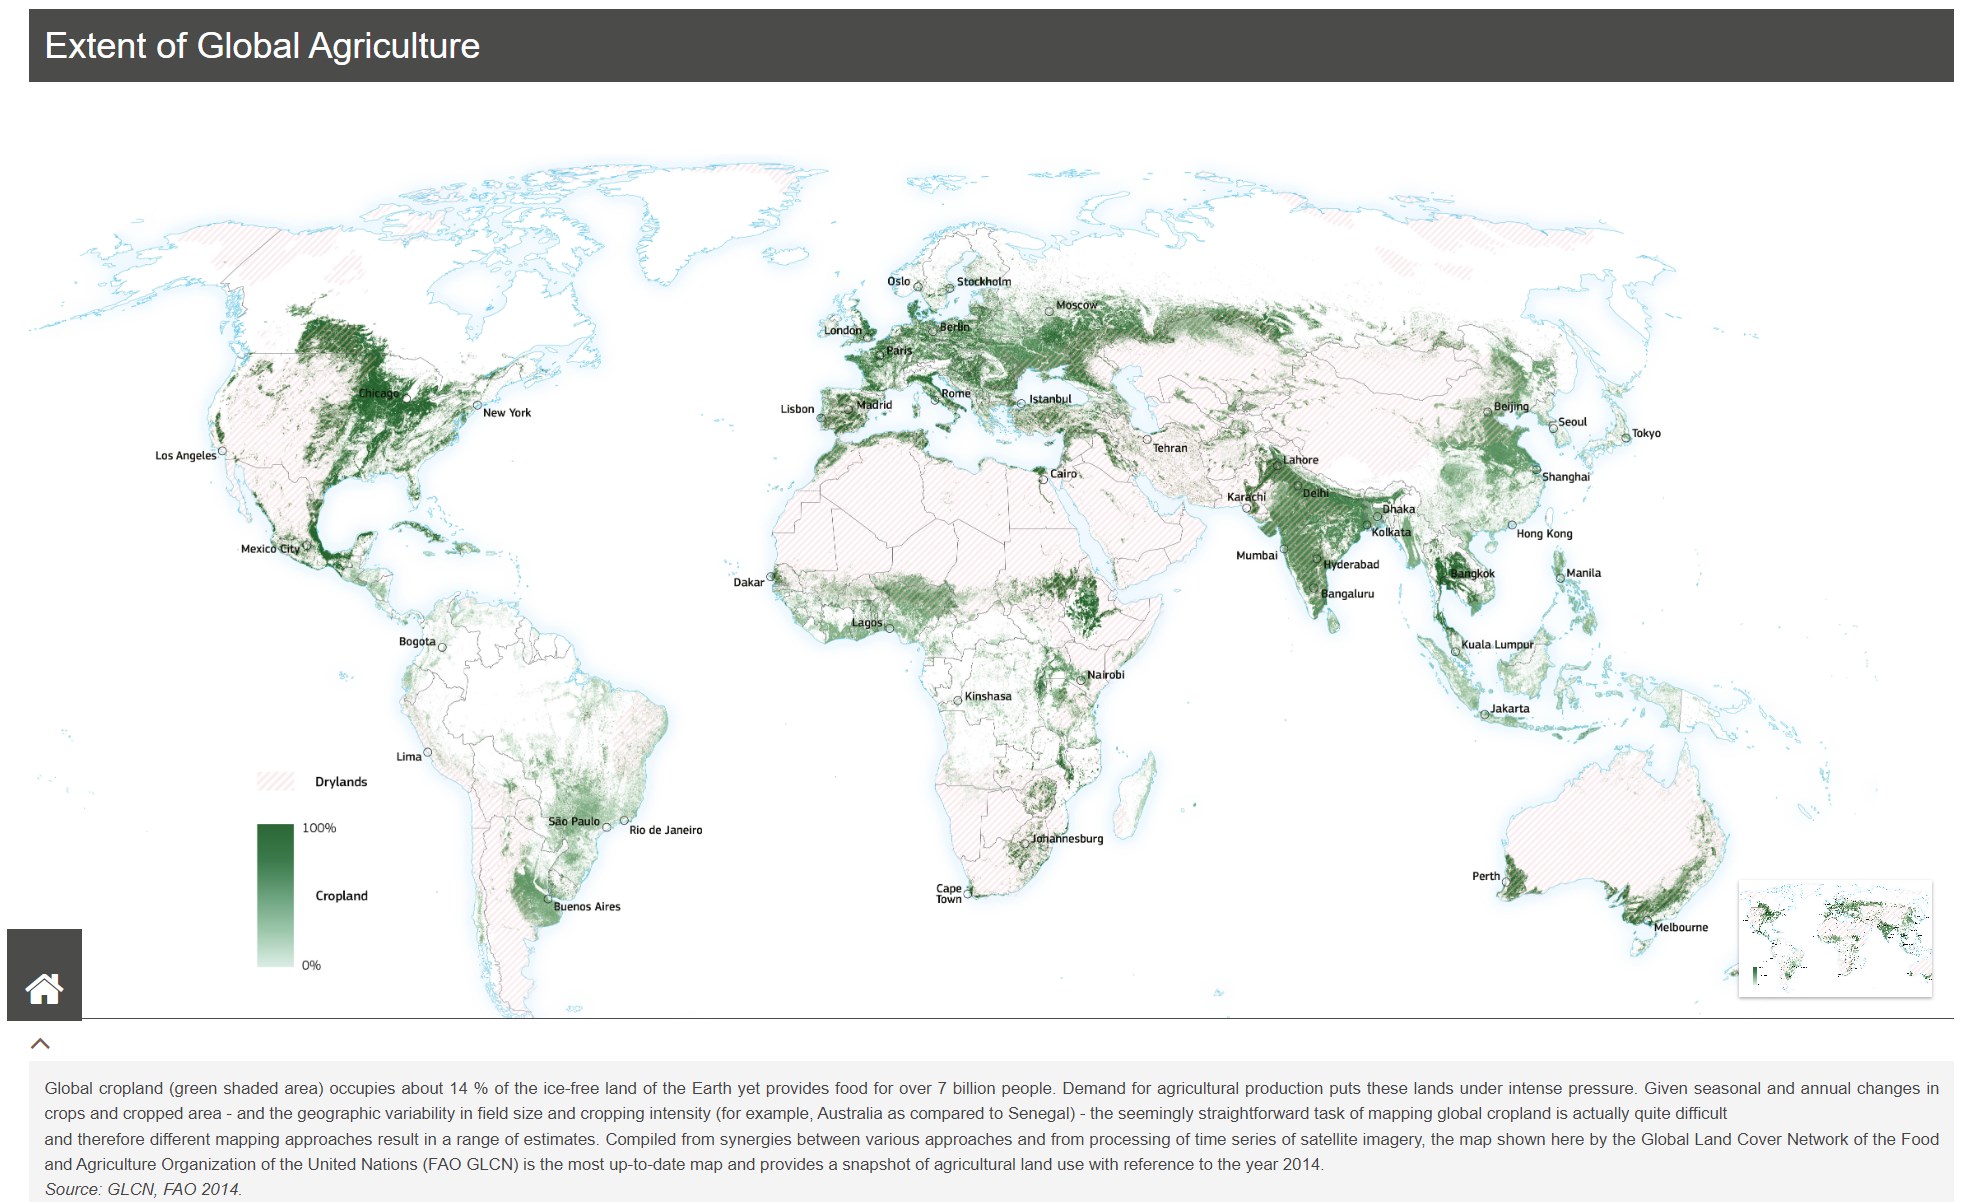Open the overview mini-map thumbnail
Image resolution: width=1961 pixels, height=1202 pixels.
pyautogui.click(x=1835, y=938)
